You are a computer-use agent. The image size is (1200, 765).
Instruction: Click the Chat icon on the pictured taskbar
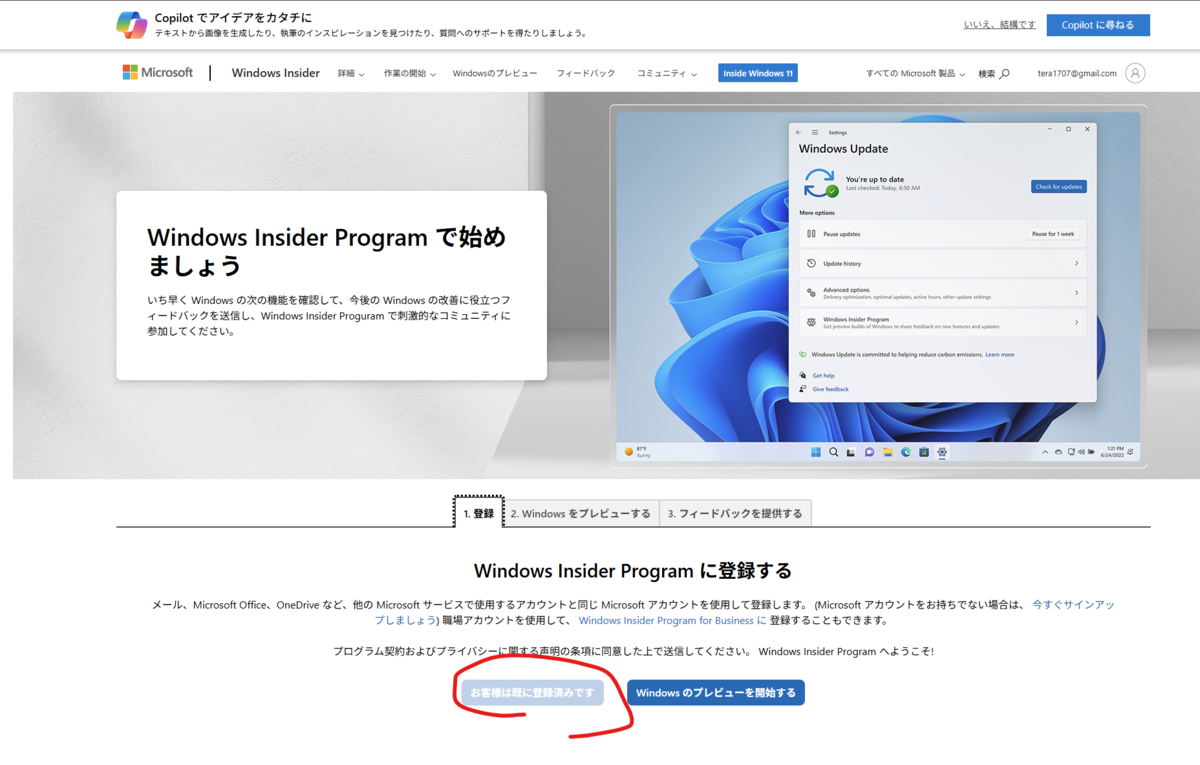(x=869, y=452)
